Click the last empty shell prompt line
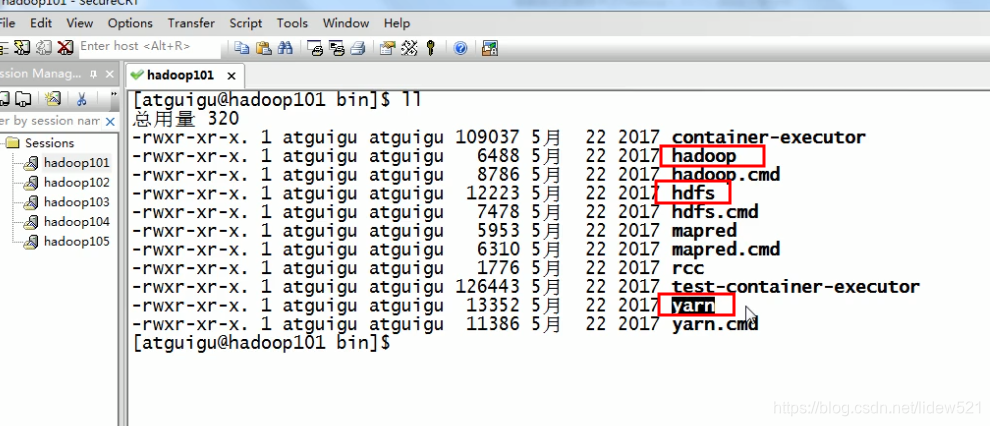Image resolution: width=990 pixels, height=426 pixels. point(261,343)
